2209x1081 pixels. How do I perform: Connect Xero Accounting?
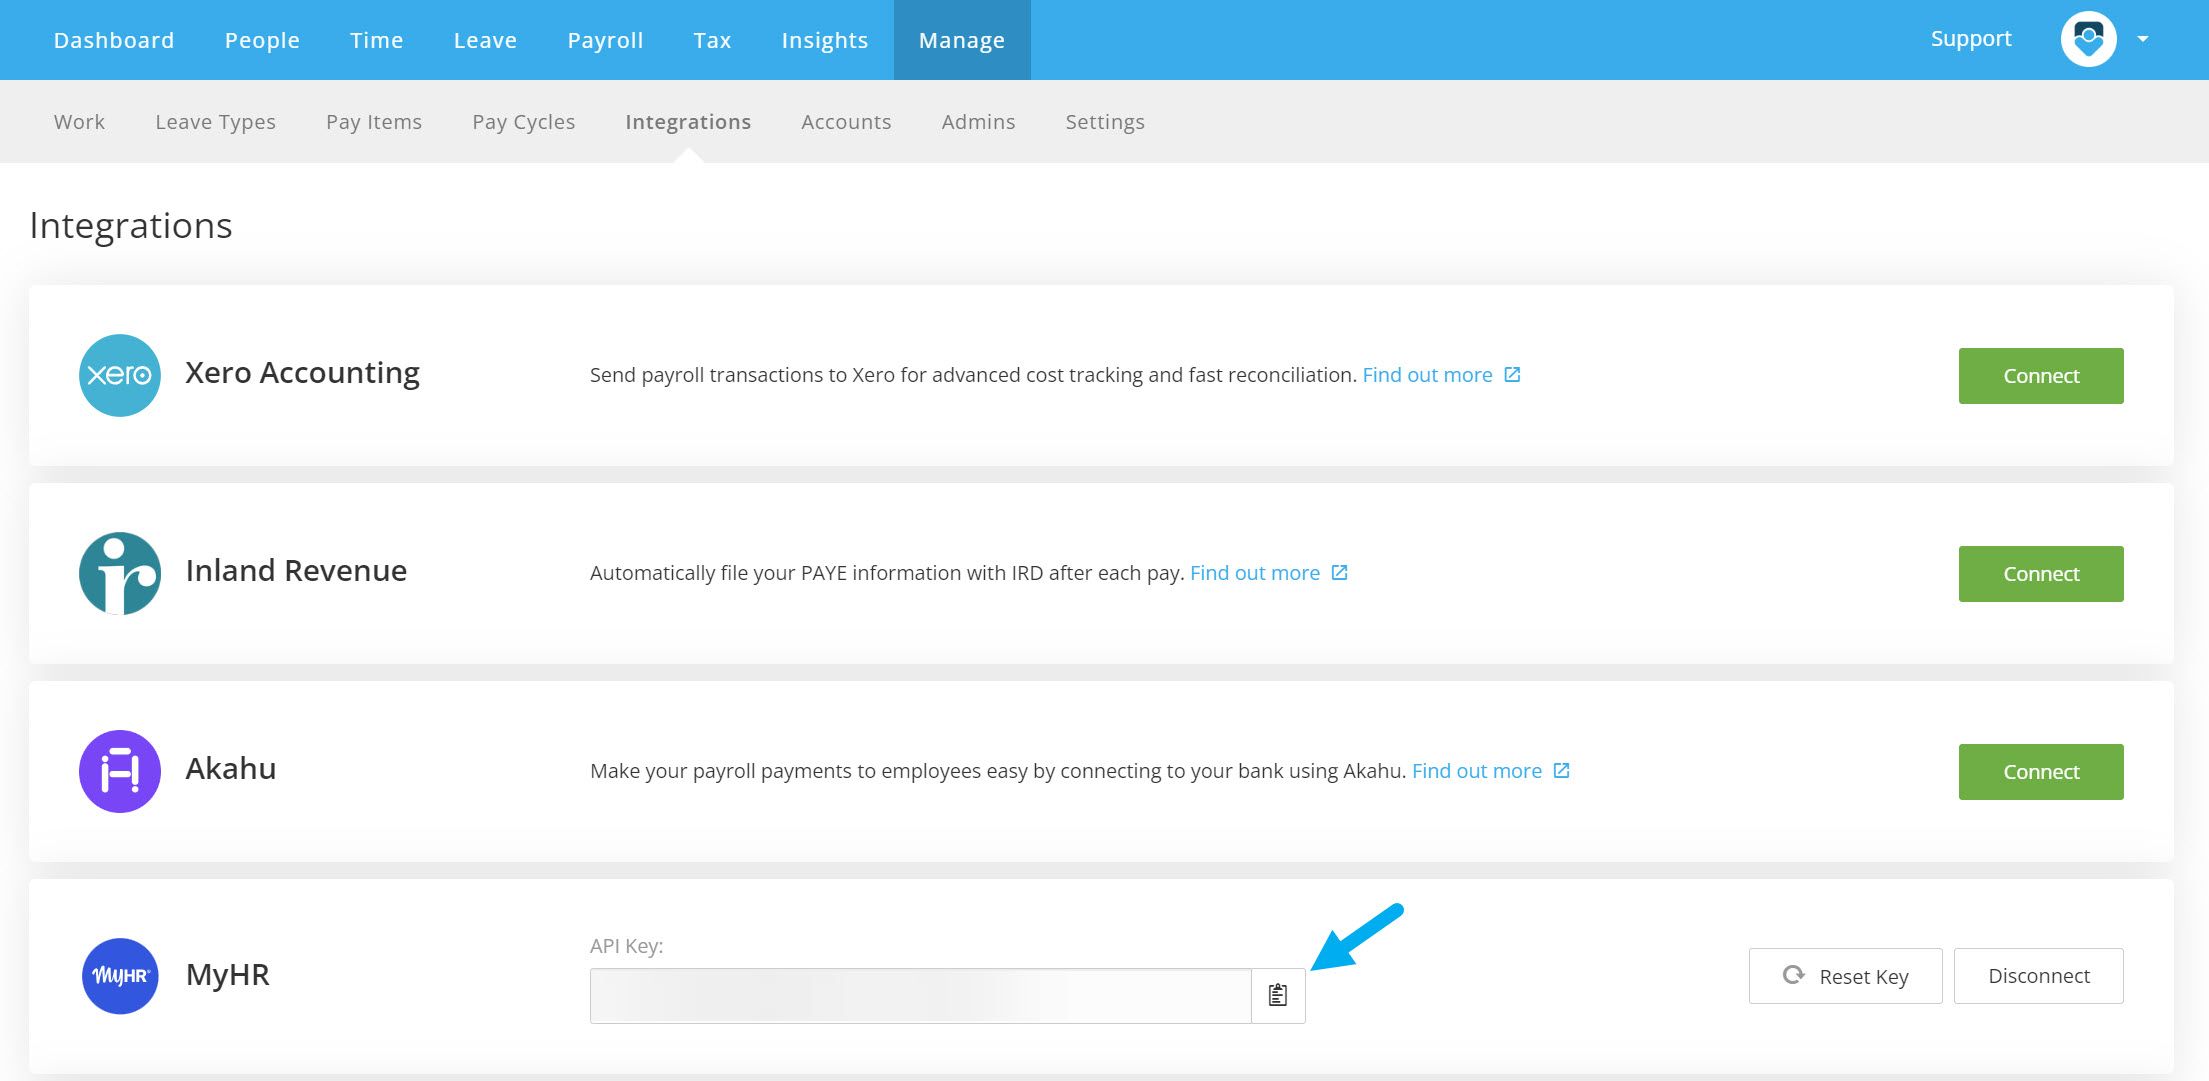tap(2041, 376)
